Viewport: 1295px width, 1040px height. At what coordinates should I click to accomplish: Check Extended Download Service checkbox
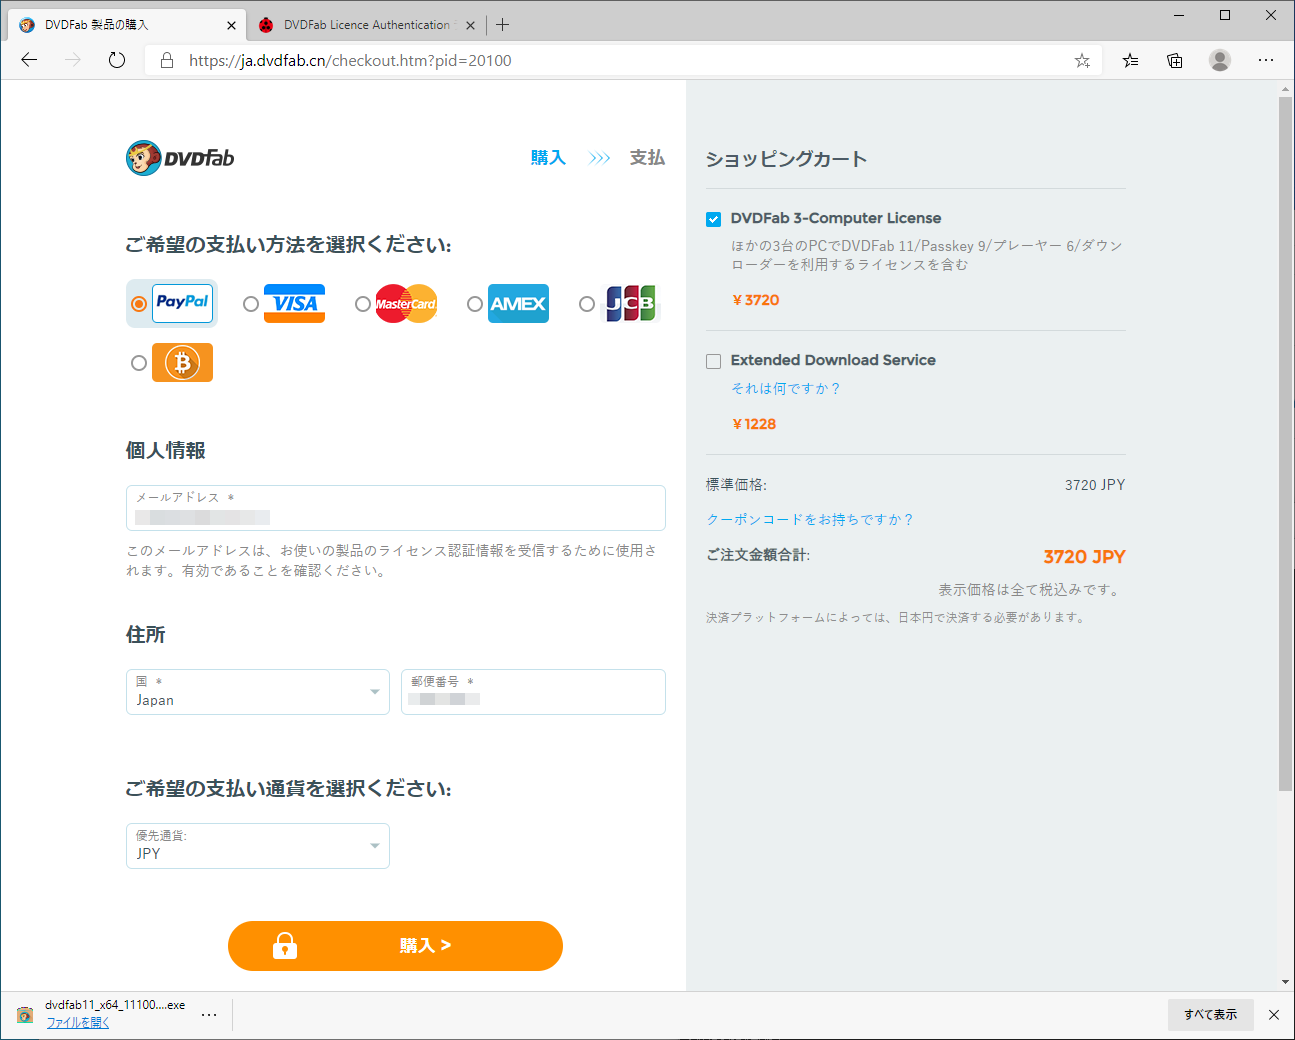click(x=713, y=361)
